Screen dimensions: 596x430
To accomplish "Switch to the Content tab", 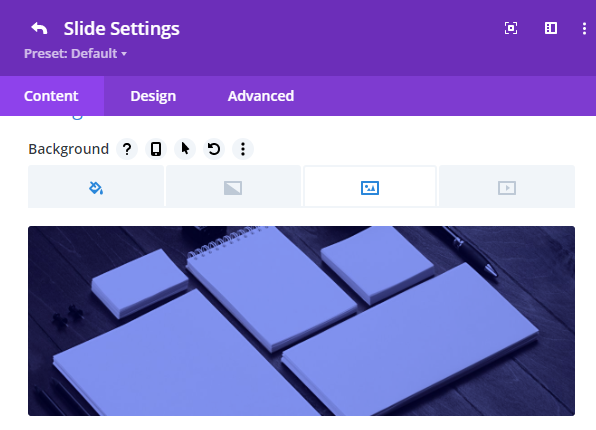I will [52, 96].
